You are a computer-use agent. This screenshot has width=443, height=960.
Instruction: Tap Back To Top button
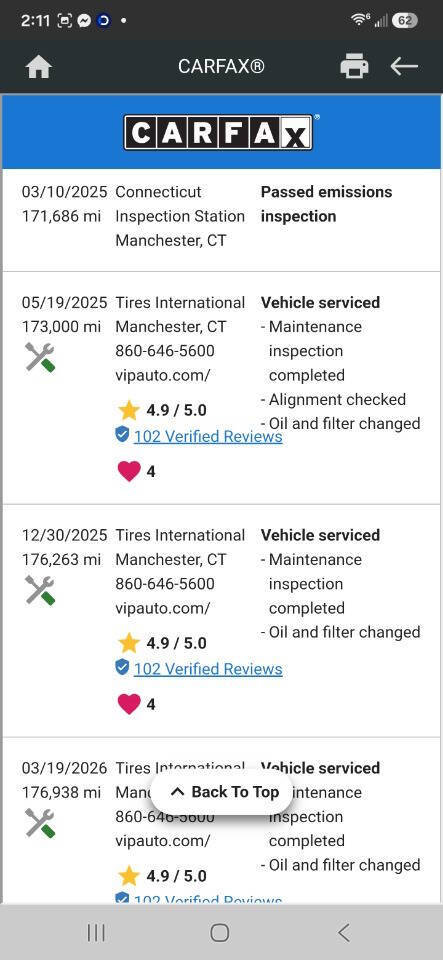[x=222, y=792]
